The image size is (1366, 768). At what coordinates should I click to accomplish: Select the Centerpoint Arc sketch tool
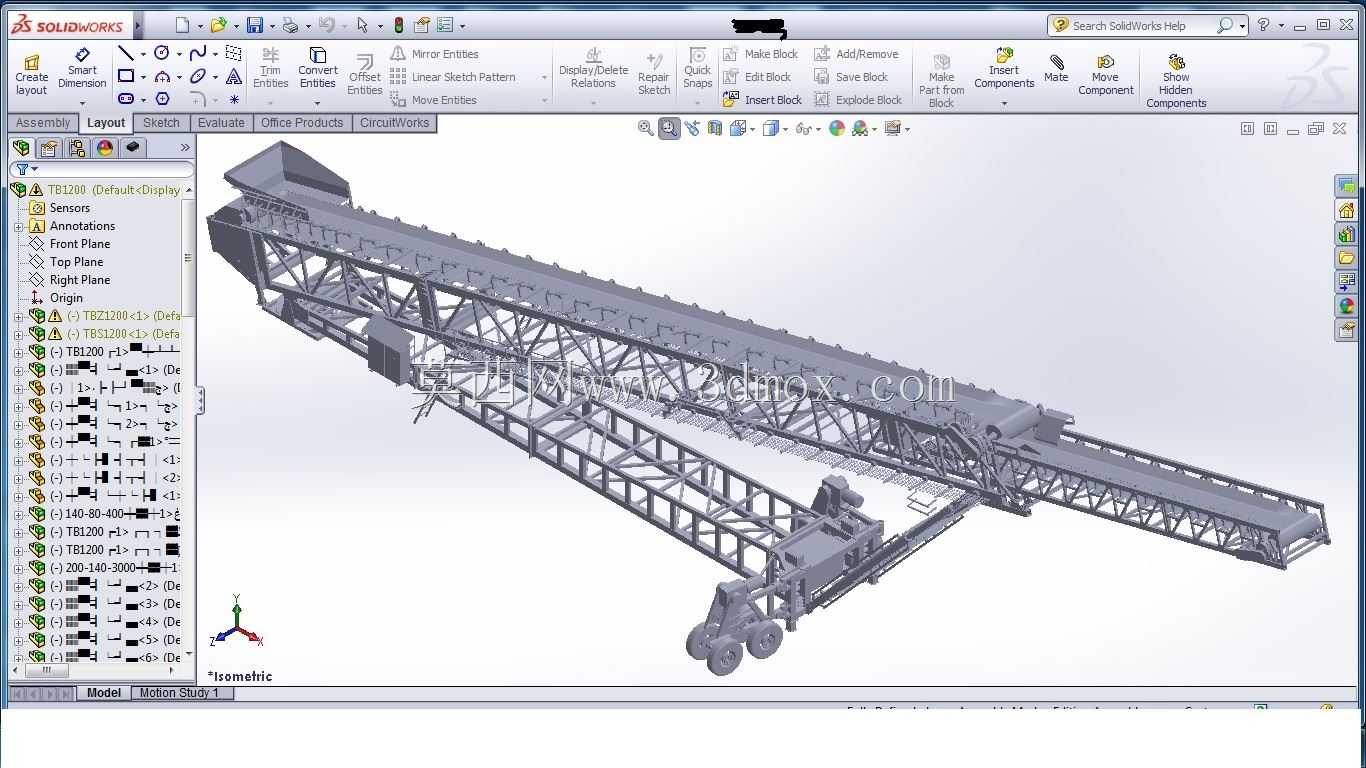[162, 76]
